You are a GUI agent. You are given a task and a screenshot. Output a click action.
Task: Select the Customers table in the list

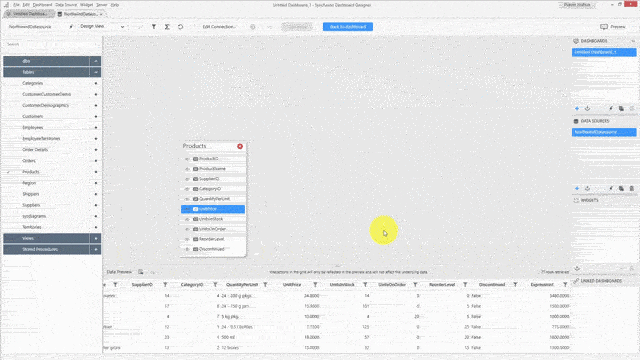tap(33, 116)
